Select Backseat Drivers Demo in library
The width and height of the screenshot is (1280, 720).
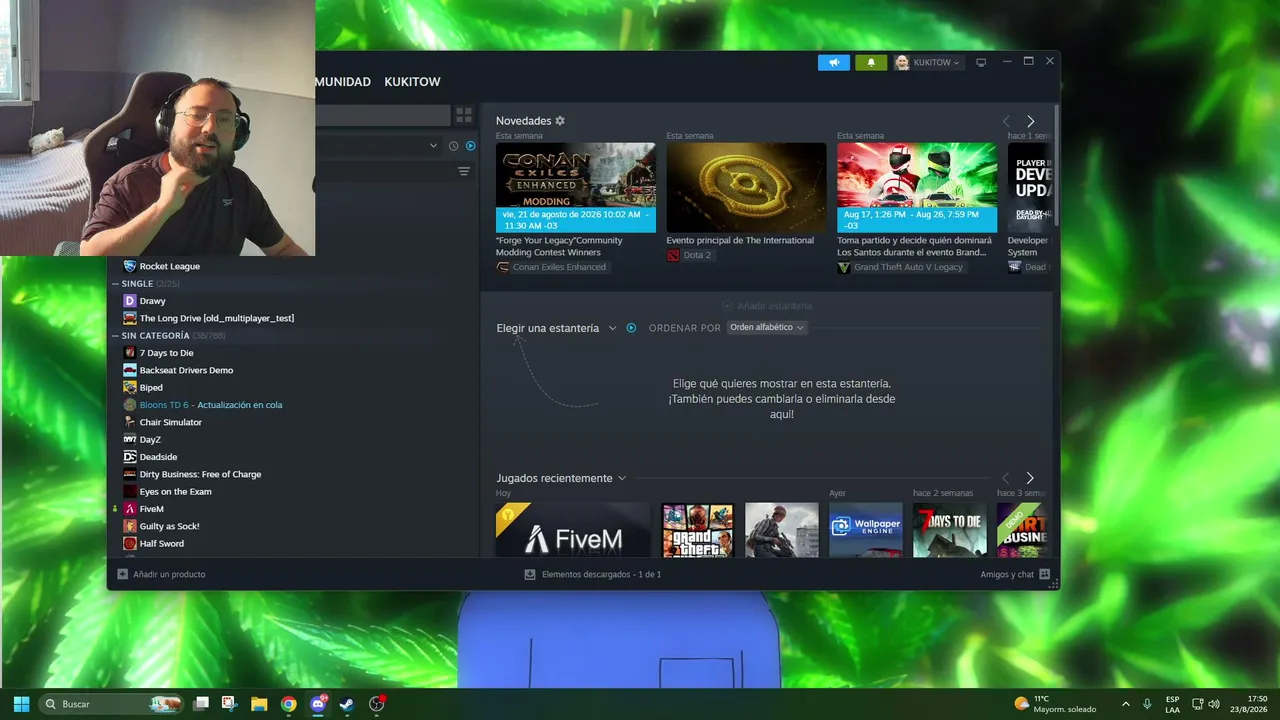pos(186,370)
